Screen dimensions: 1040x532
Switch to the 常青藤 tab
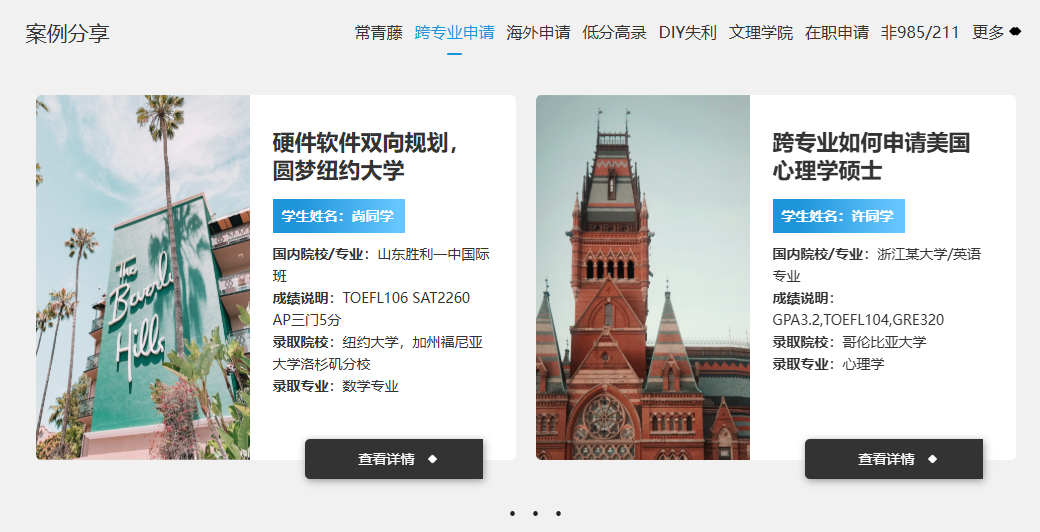(378, 32)
